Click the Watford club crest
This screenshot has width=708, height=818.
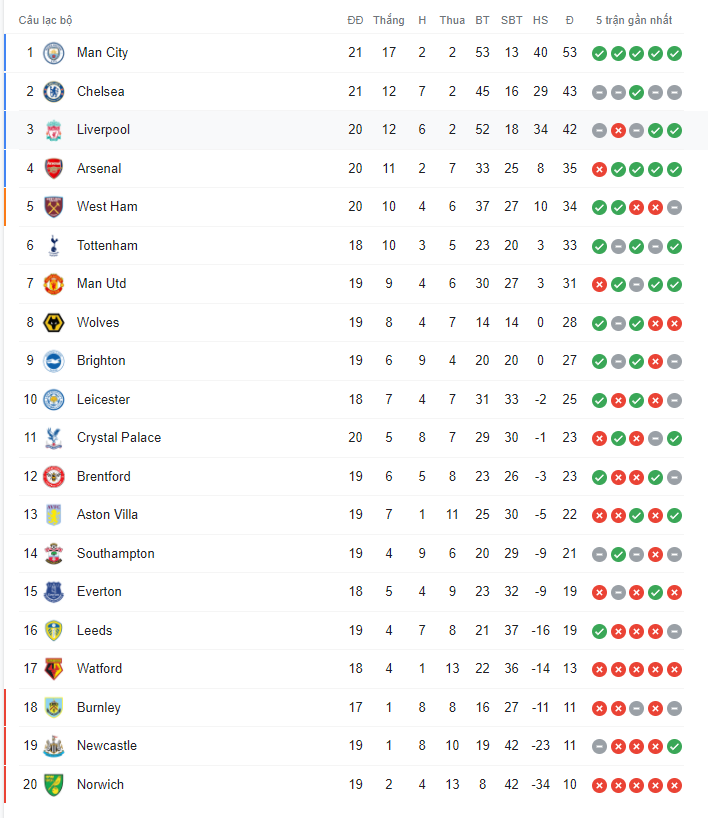coord(54,669)
